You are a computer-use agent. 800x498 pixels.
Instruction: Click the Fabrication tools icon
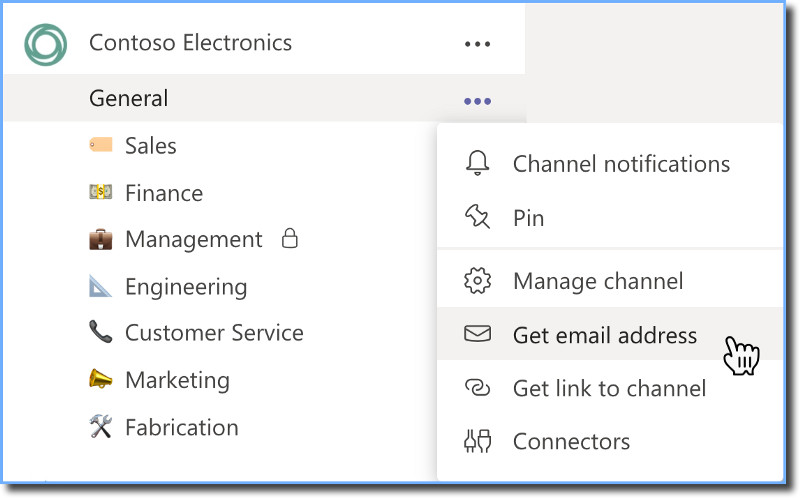point(101,426)
